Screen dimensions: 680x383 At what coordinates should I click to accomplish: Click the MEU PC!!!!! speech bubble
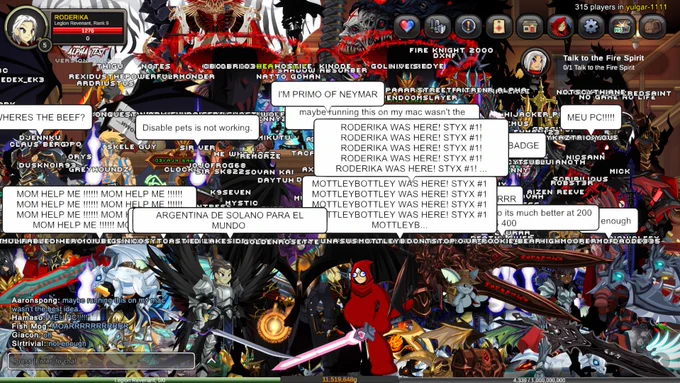591,117
